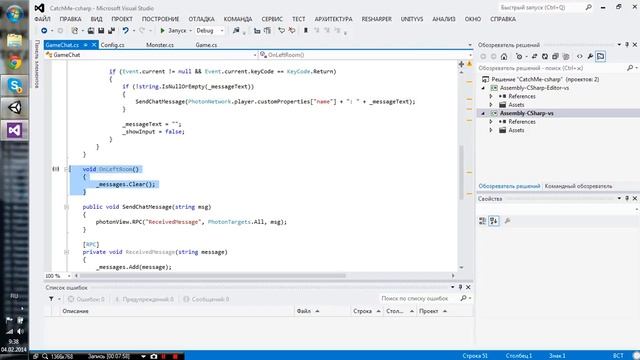Viewport: 640px width, 360px height.
Task: Open the ПРАВКА menu
Action: [x=70, y=19]
